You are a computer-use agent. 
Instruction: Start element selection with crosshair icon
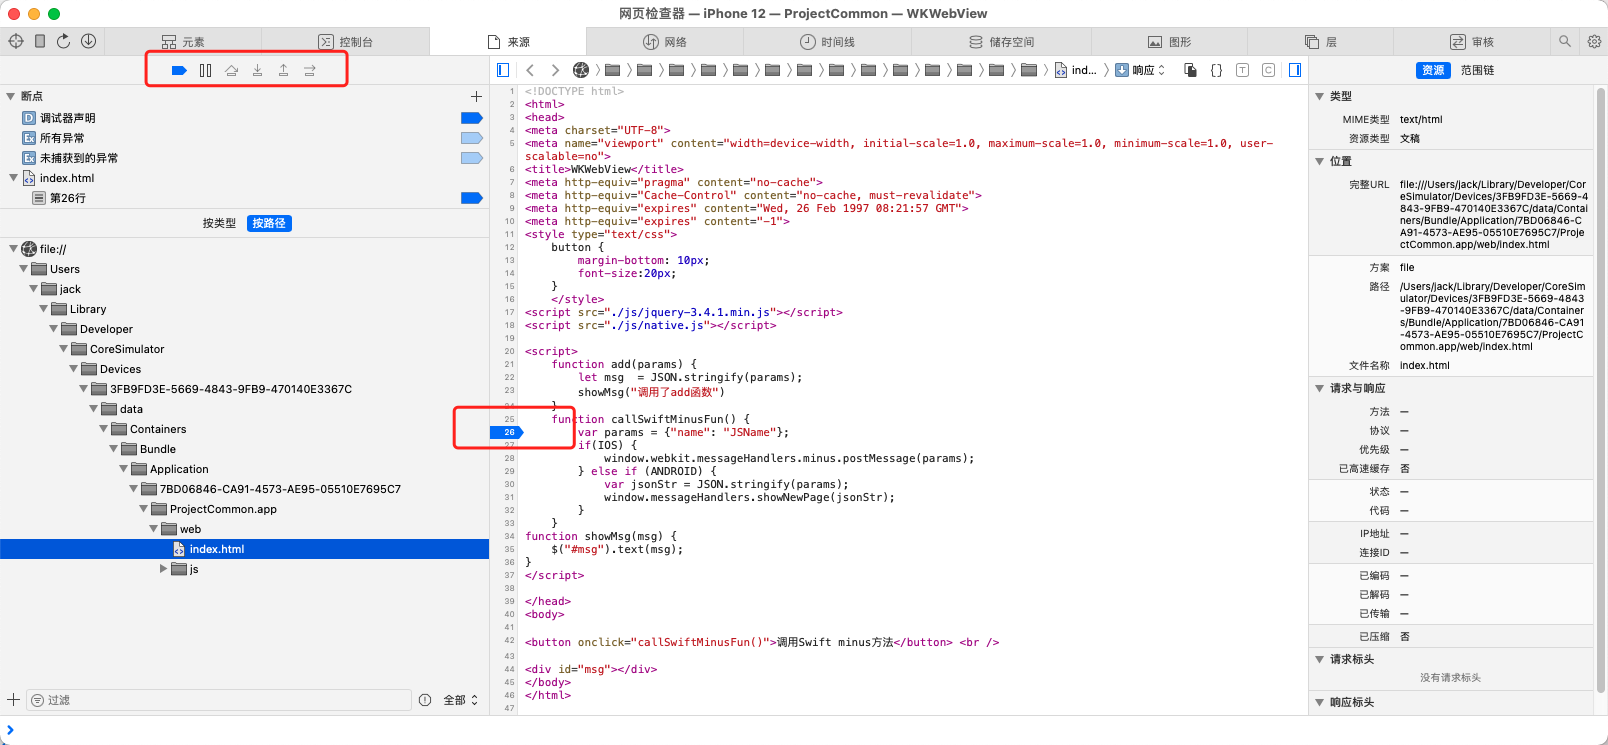pyautogui.click(x=16, y=41)
